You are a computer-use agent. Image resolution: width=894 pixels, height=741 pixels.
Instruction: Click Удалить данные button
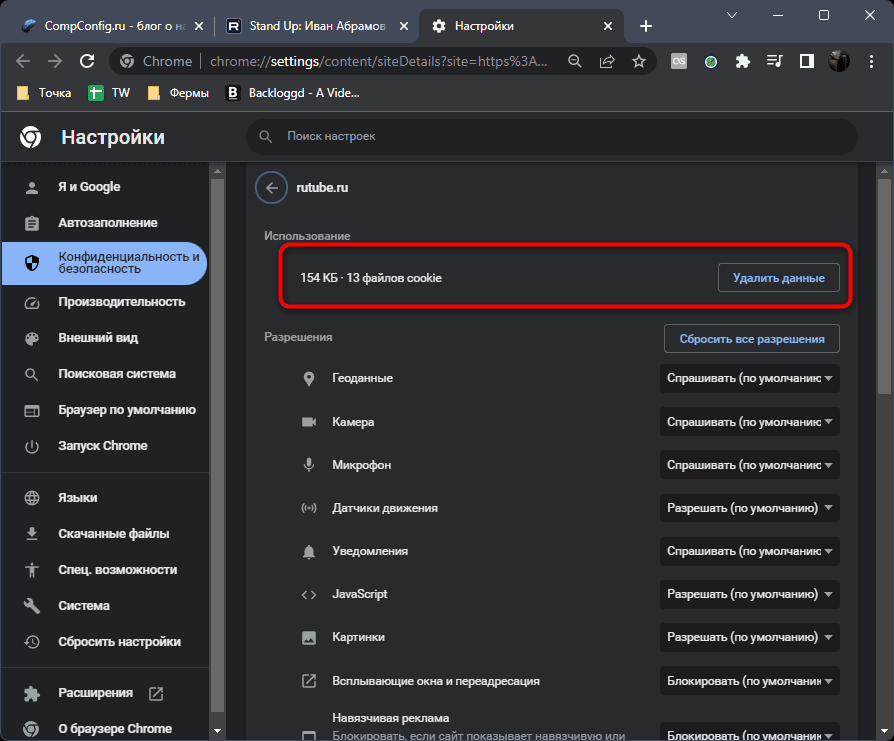click(778, 278)
